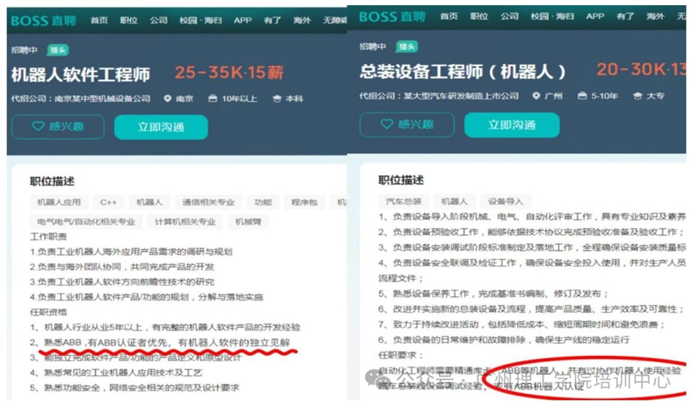Click the 设备导入 keyword tag
The image size is (693, 408).
pos(505,202)
